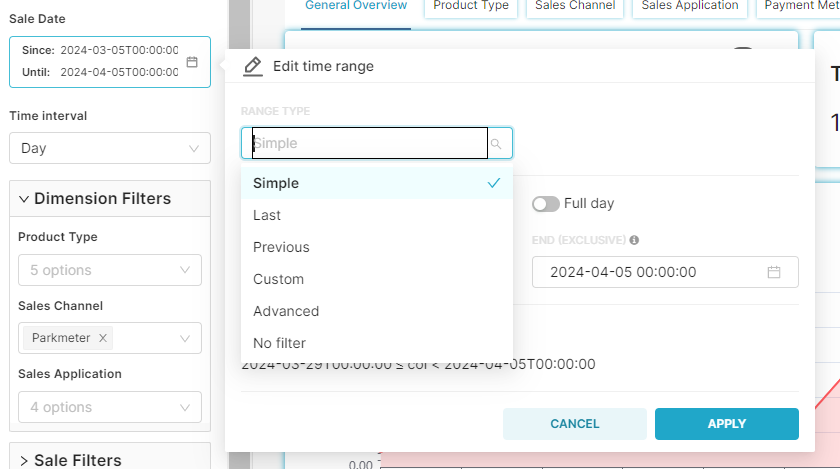
Task: Click the Edit time range title
Action: pos(324,66)
